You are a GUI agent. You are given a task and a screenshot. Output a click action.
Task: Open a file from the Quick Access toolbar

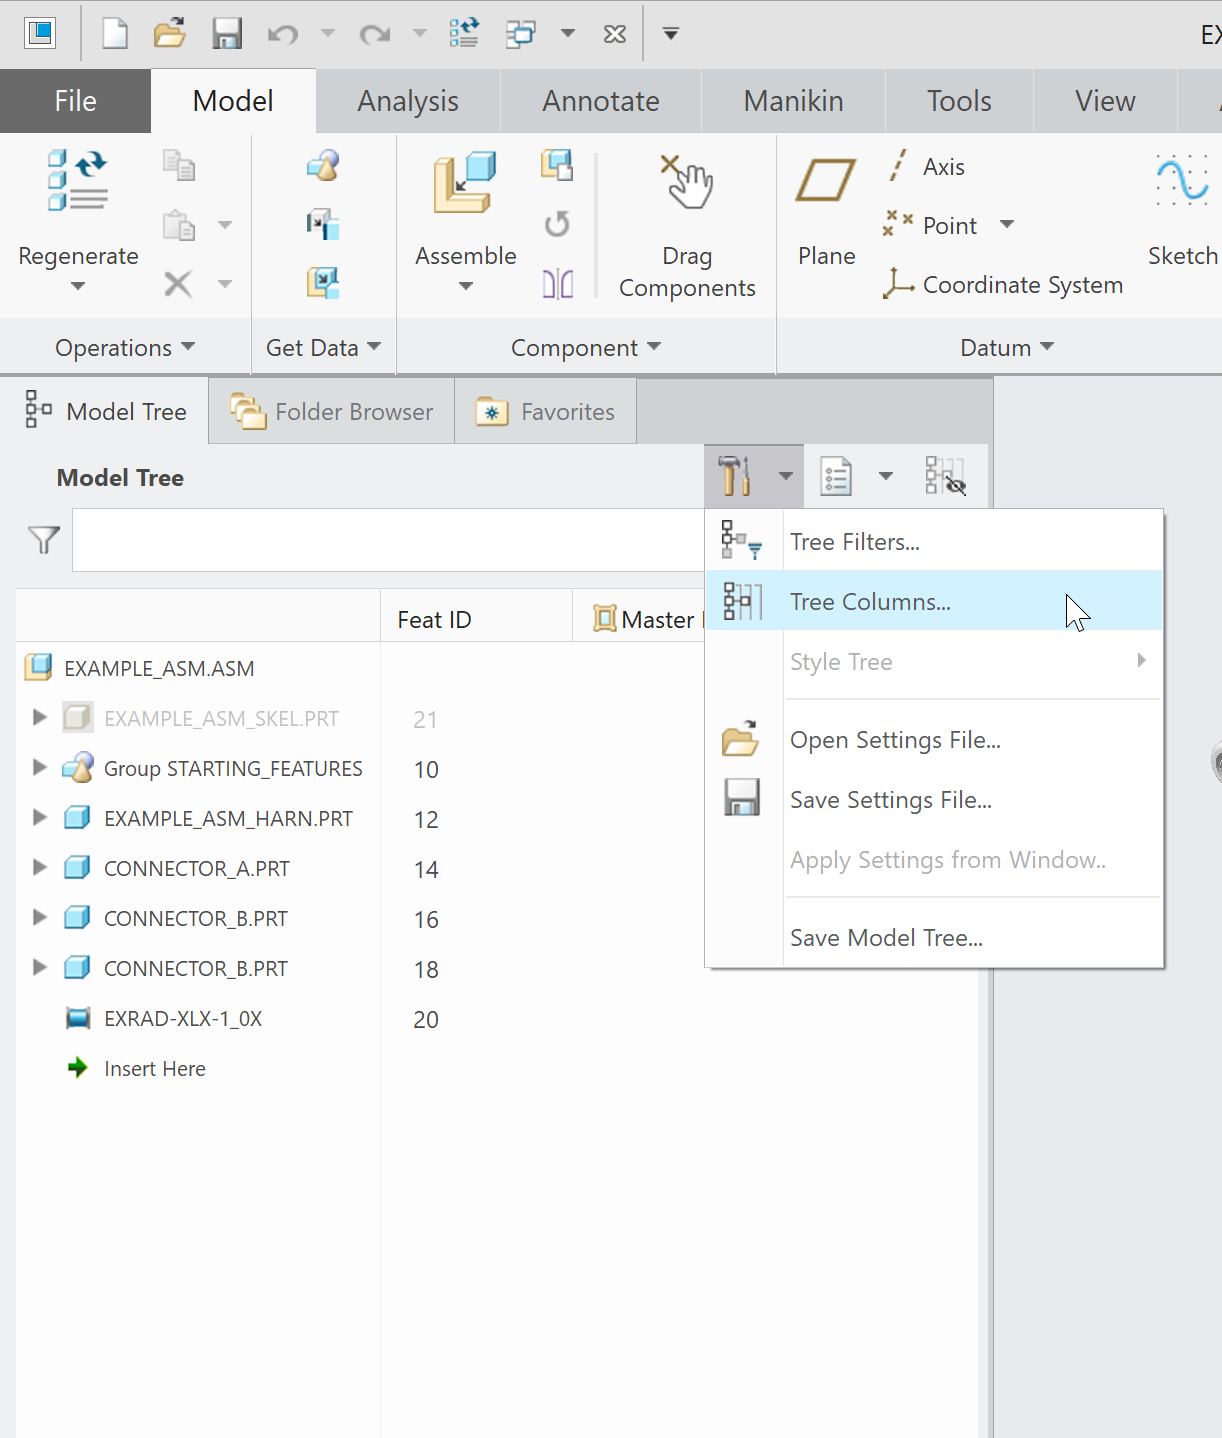(x=170, y=33)
